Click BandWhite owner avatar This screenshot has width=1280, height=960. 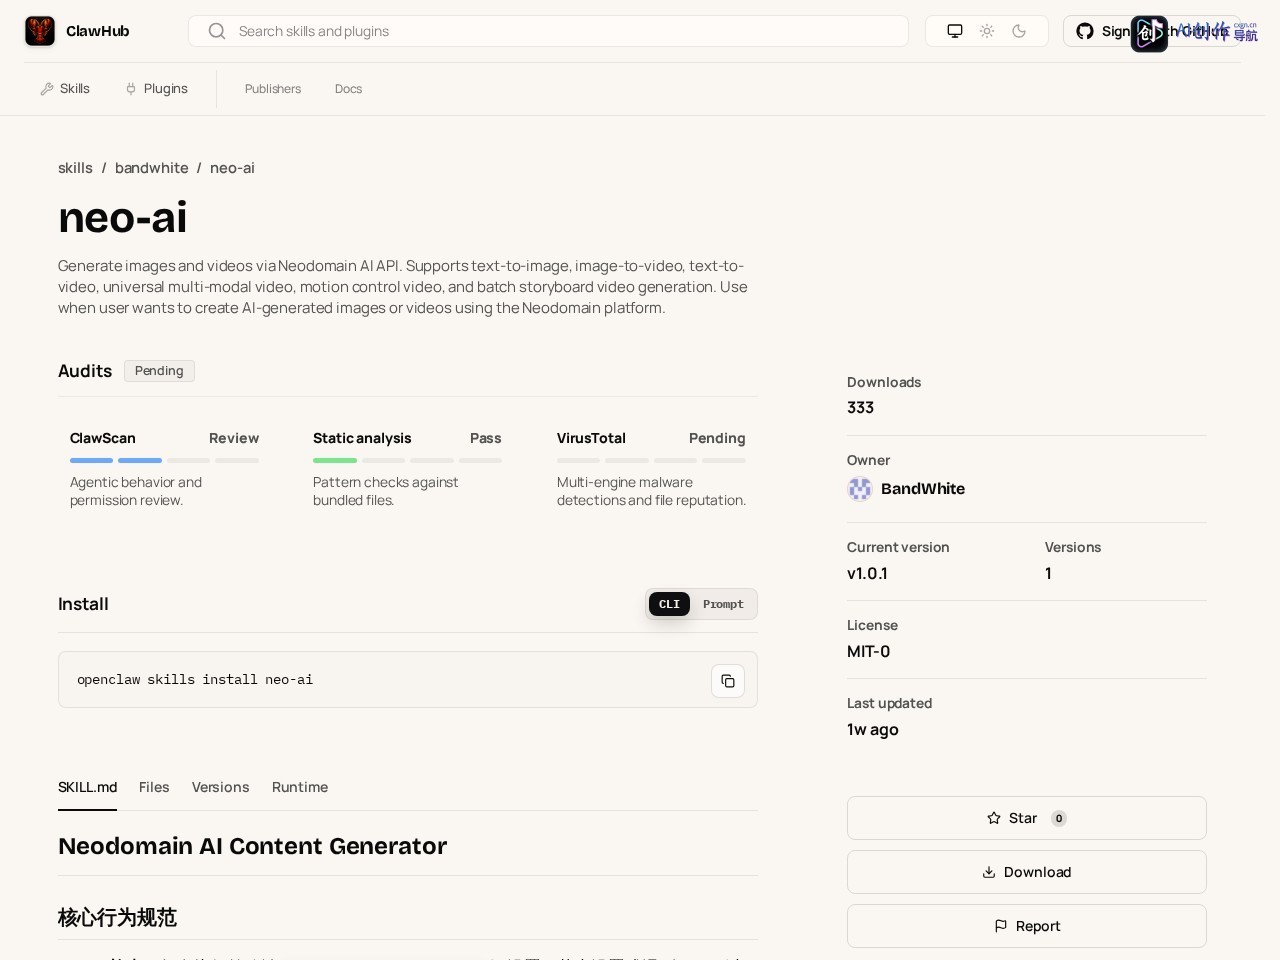tap(860, 489)
